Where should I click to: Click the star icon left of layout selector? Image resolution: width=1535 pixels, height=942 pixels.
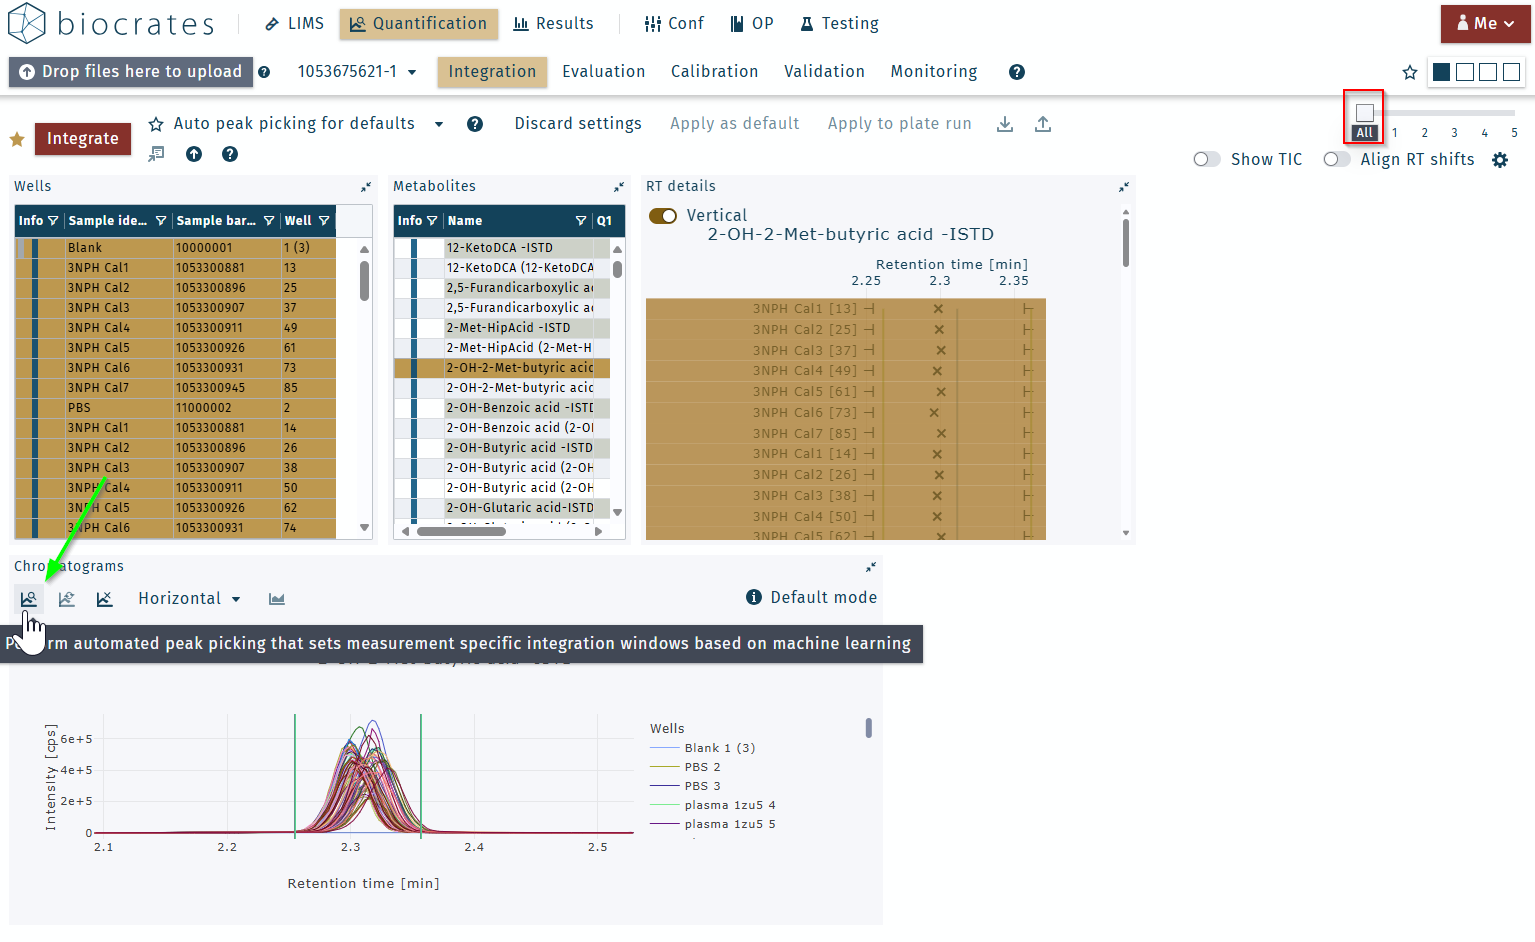tap(1410, 72)
